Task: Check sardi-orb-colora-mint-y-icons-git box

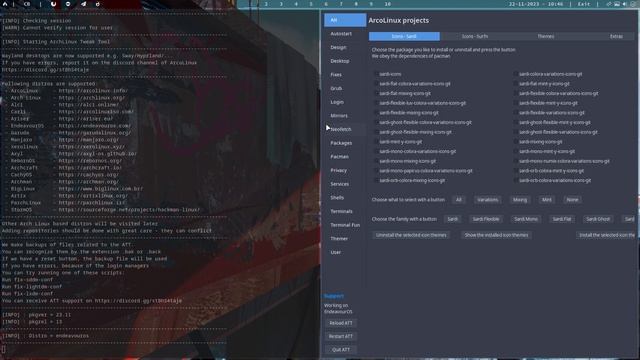Action: click(516, 171)
